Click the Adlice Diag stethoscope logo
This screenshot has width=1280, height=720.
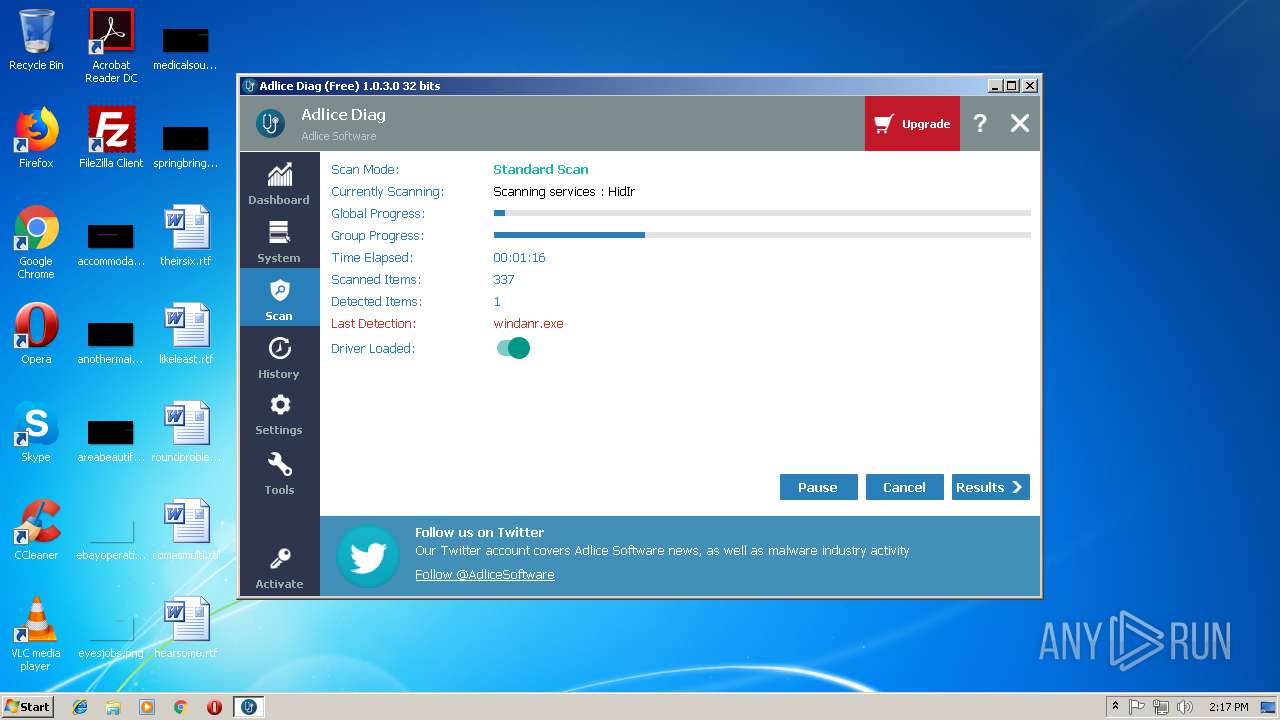click(x=270, y=123)
